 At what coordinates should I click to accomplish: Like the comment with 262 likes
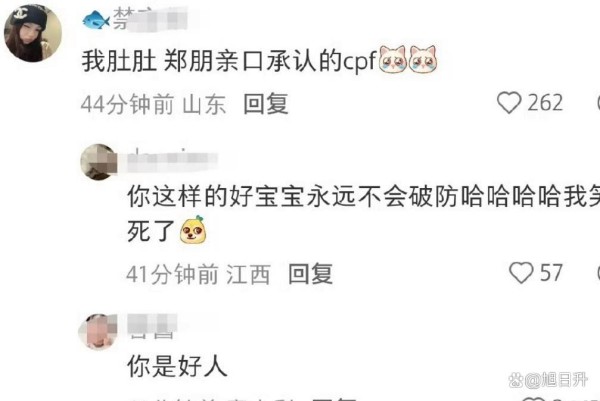[x=509, y=103]
